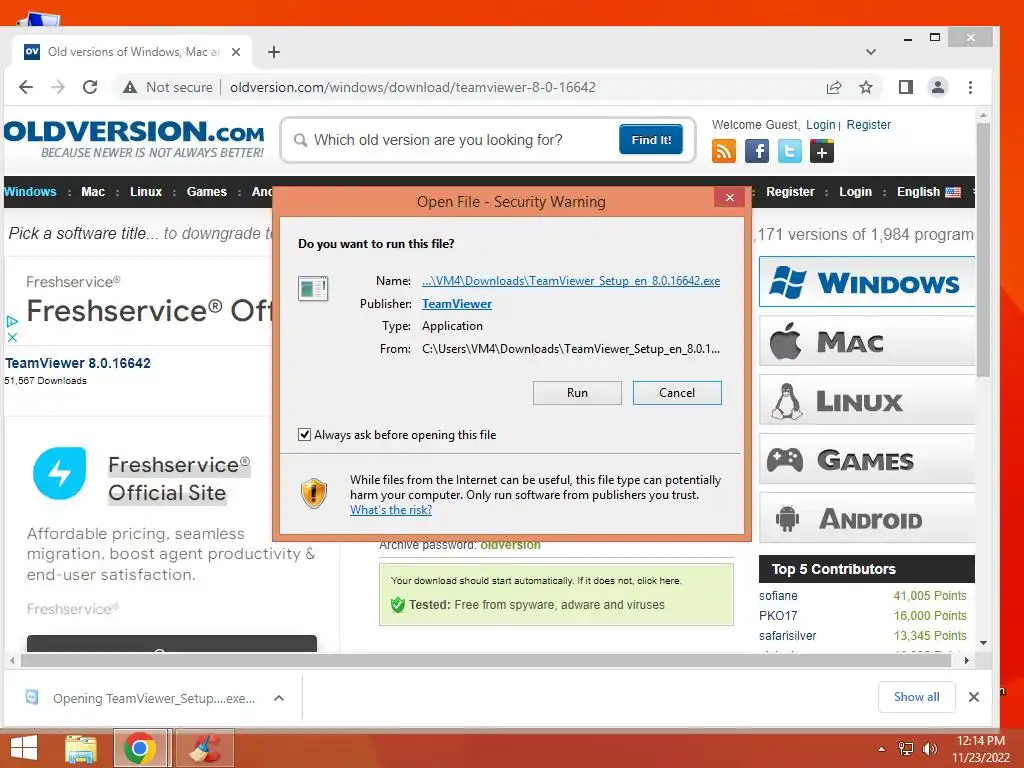Screen dimensions: 1024x768
Task: Open the Windows nav menu item
Action: (30, 192)
